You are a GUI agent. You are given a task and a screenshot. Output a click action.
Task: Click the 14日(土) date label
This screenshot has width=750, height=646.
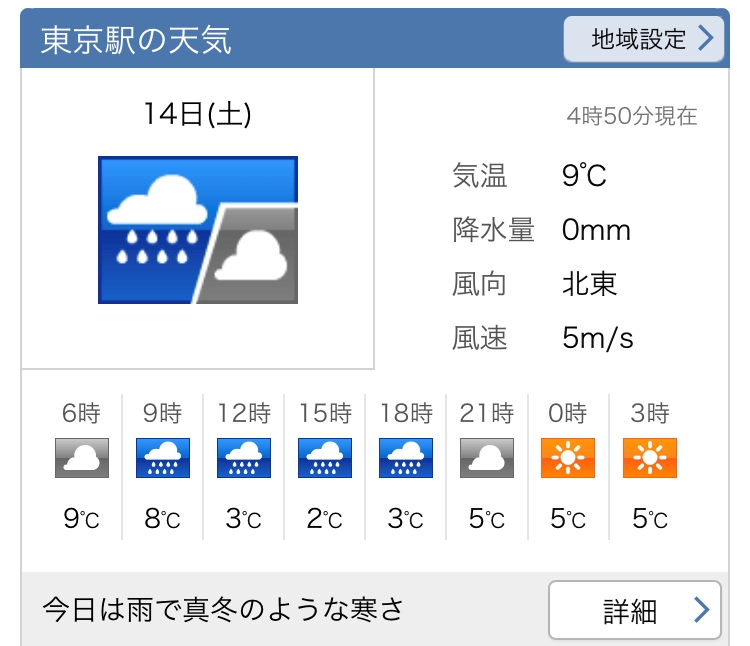click(197, 115)
